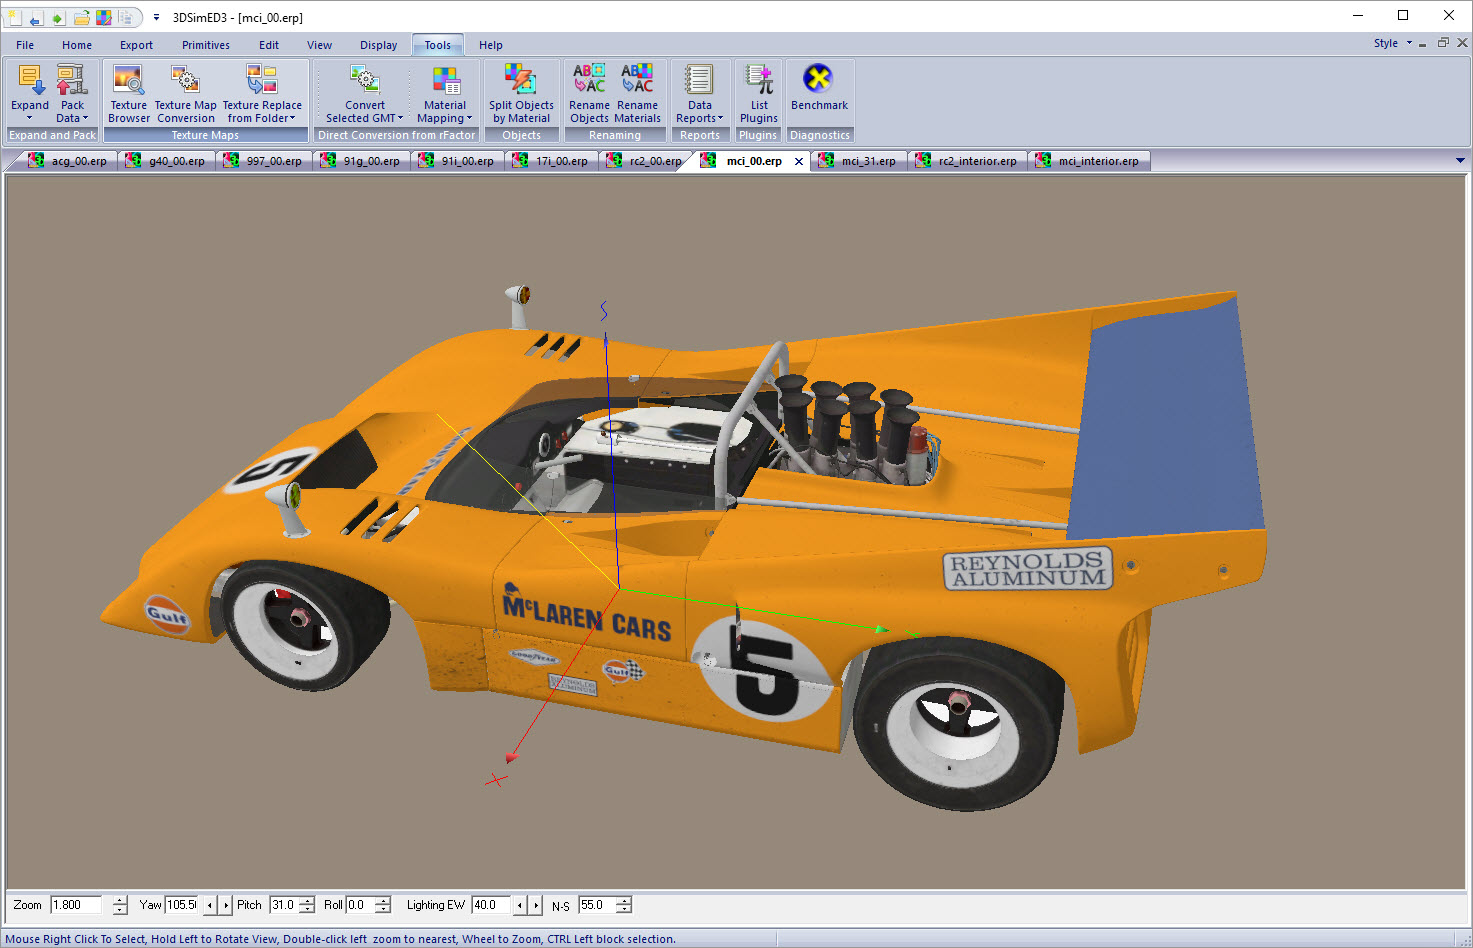Screen dimensions: 1473x948
Task: Open quick access toolbar customize arrow
Action: (x=156, y=17)
